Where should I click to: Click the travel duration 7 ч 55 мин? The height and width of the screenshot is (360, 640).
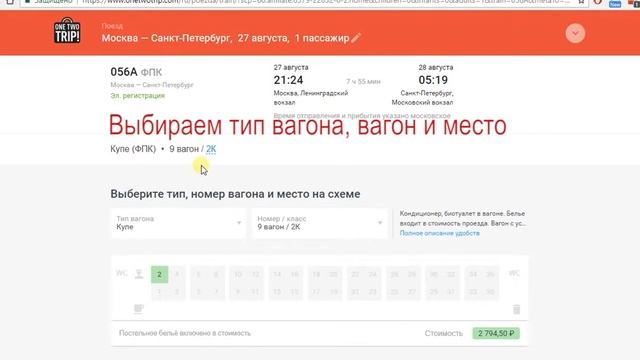(x=363, y=82)
